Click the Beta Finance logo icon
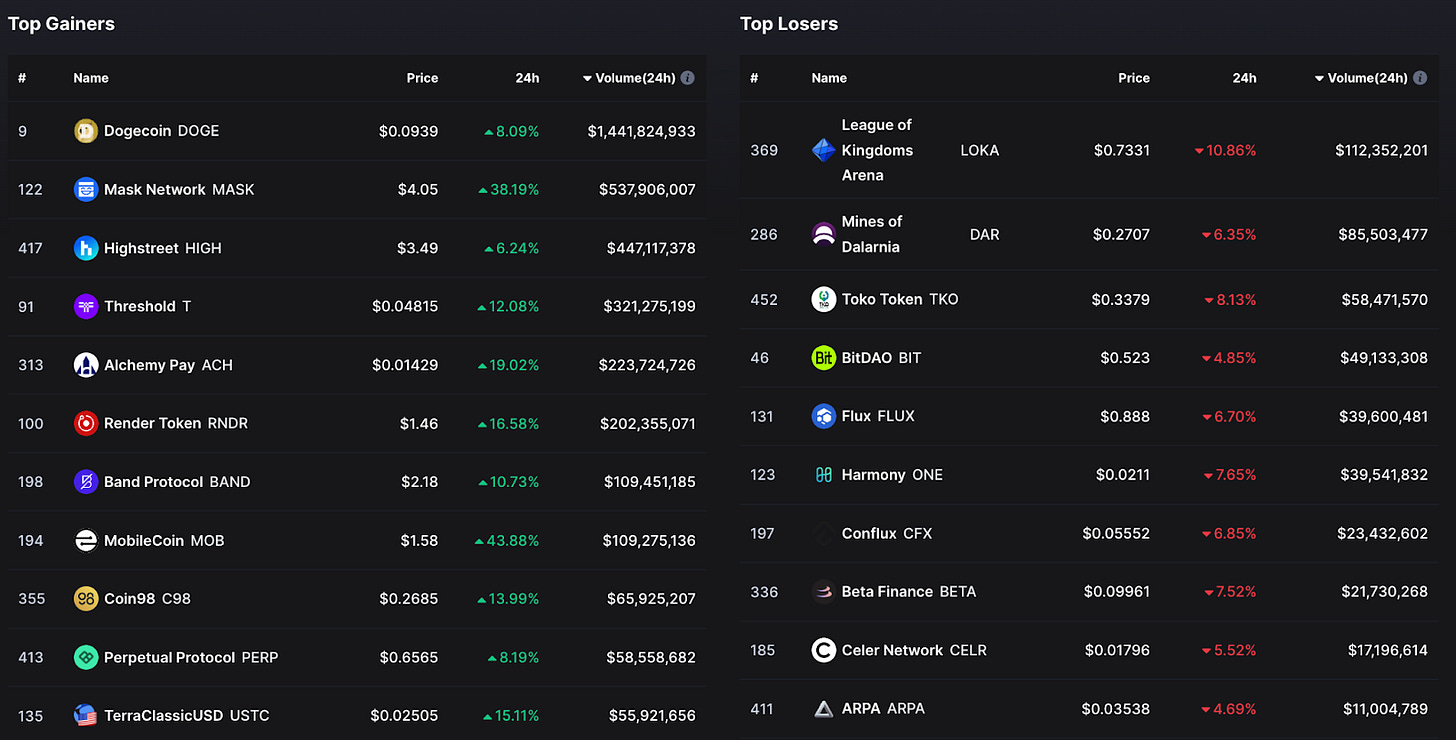The width and height of the screenshot is (1456, 740). coord(823,592)
